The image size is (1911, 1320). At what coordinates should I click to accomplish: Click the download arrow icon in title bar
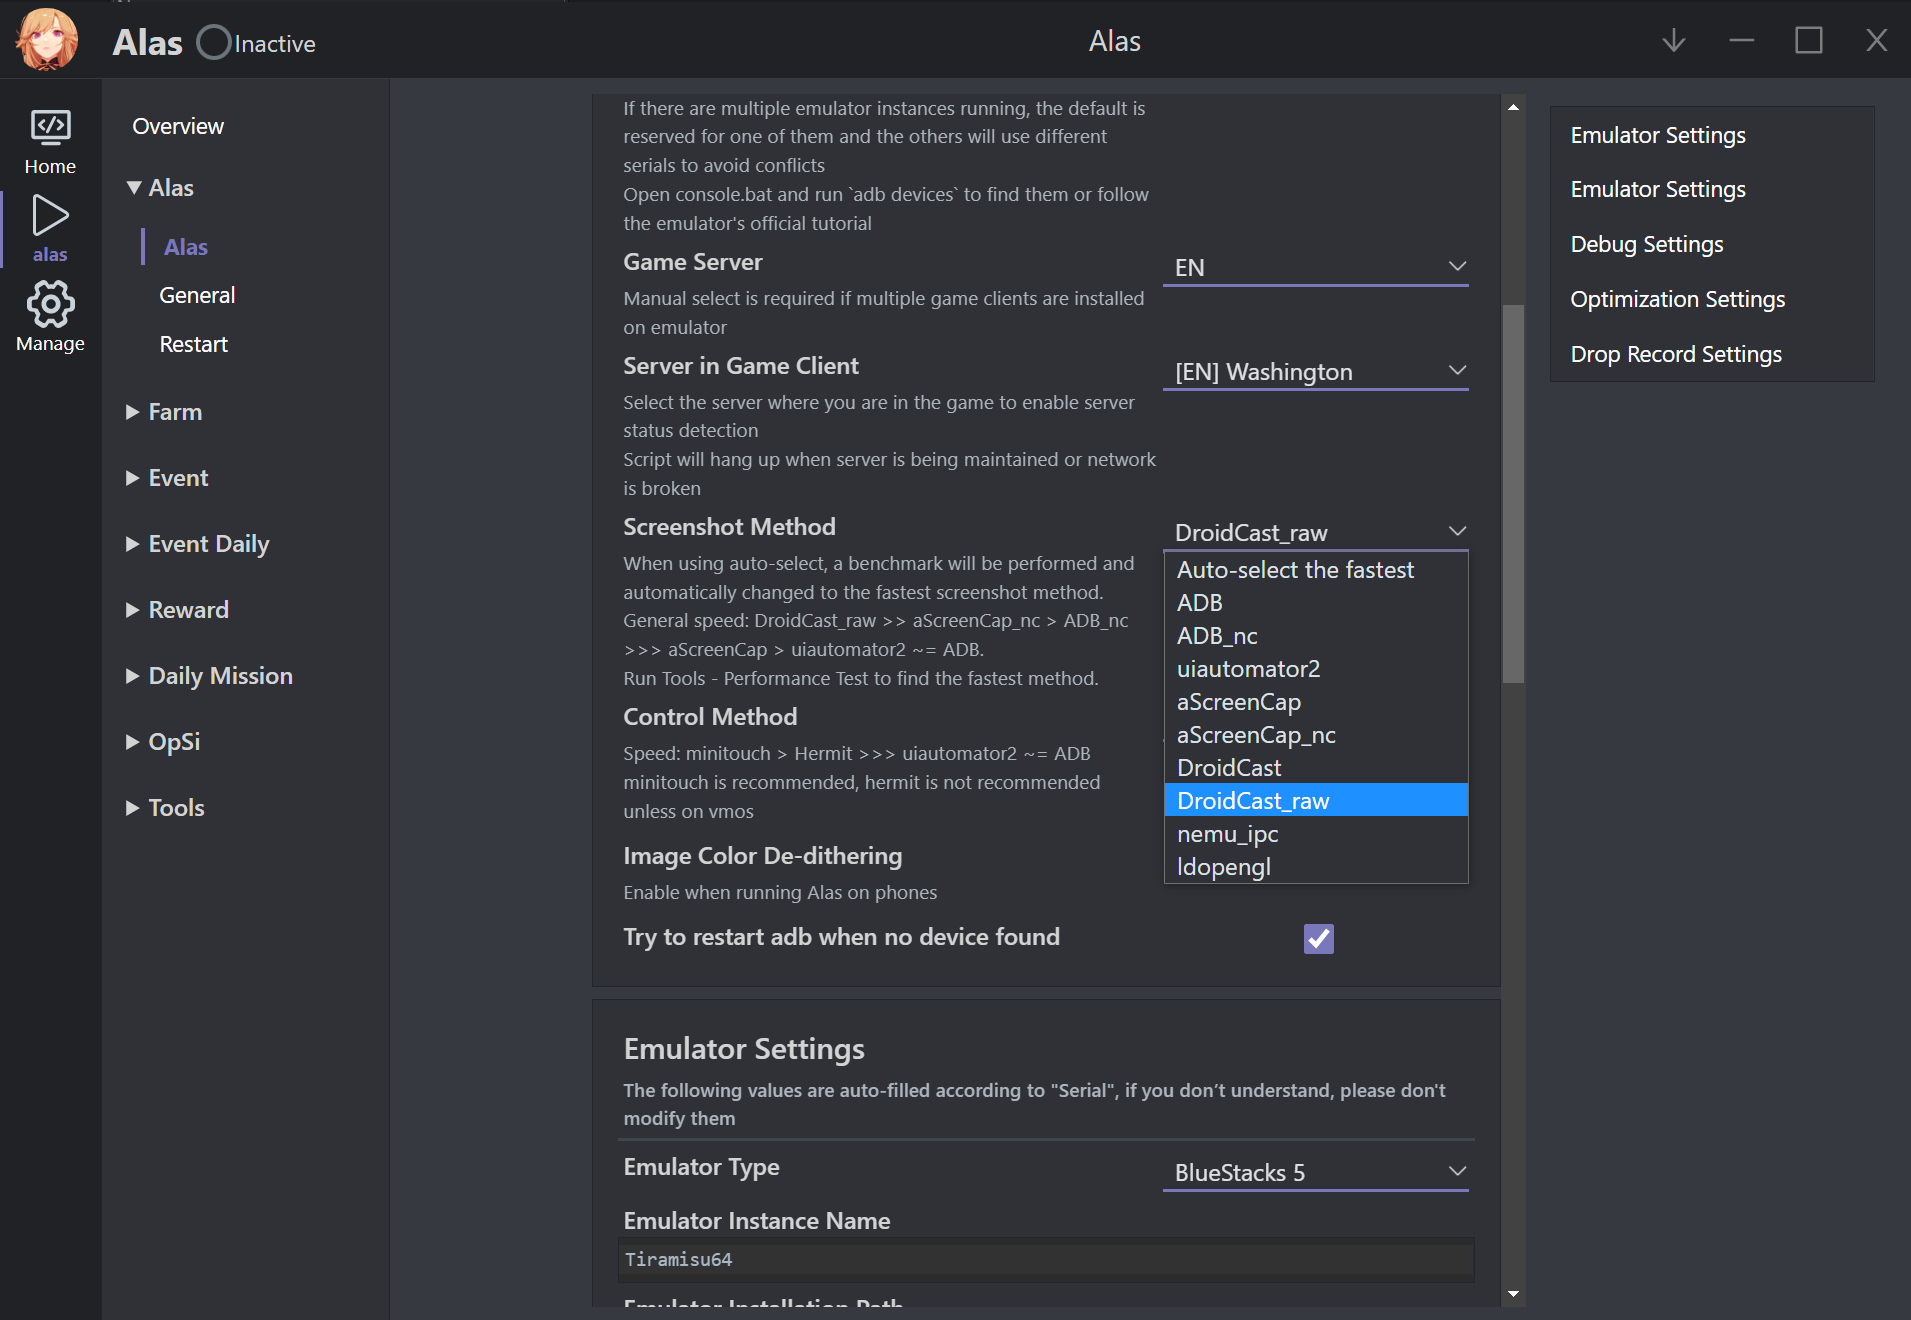pyautogui.click(x=1673, y=41)
